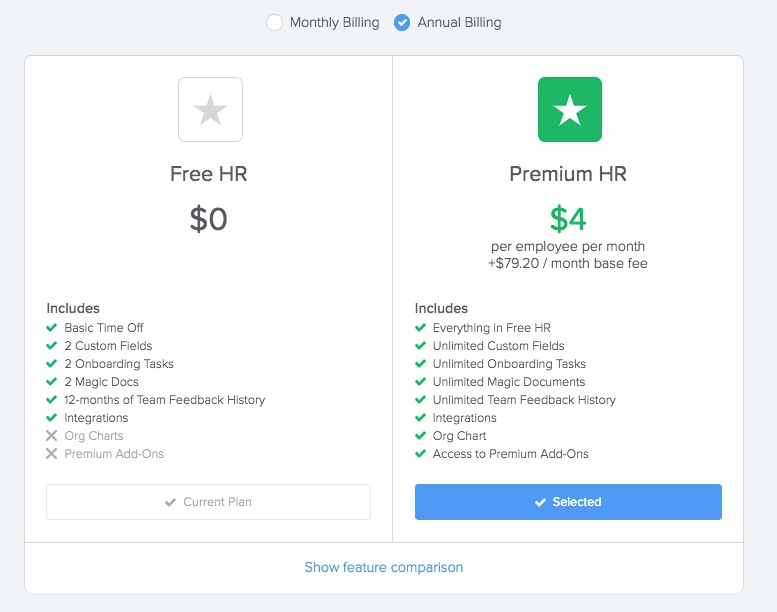Viewport: 777px width, 612px height.
Task: Click the gray star Free HR icon
Action: tap(210, 110)
